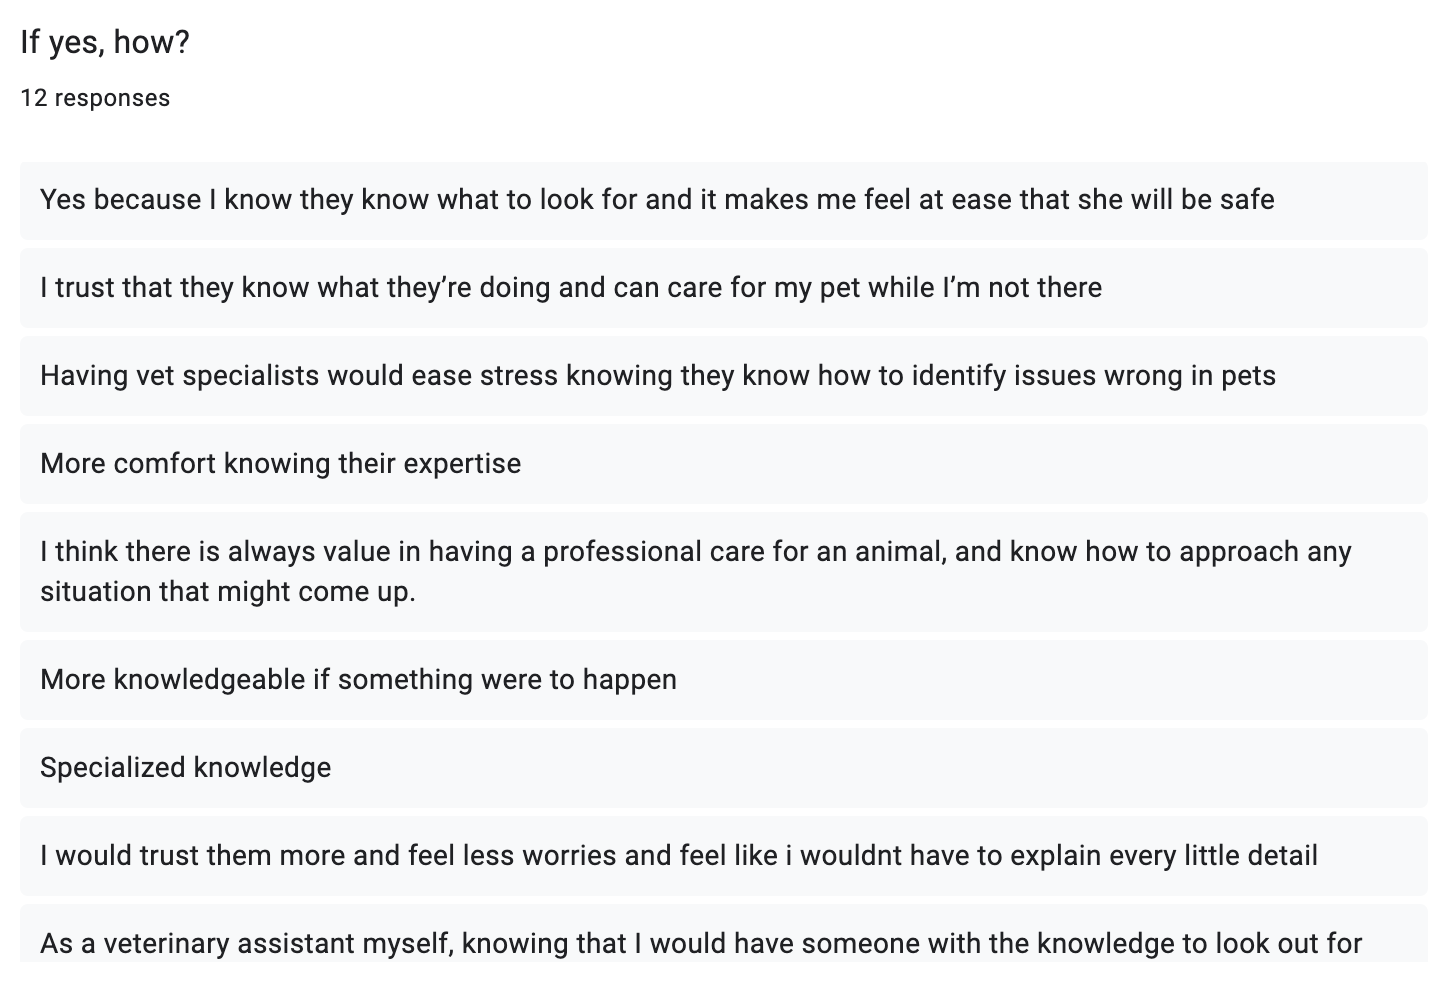The width and height of the screenshot is (1450, 990).
Task: Click the word "expertise" in the fourth response
Action: (x=464, y=464)
